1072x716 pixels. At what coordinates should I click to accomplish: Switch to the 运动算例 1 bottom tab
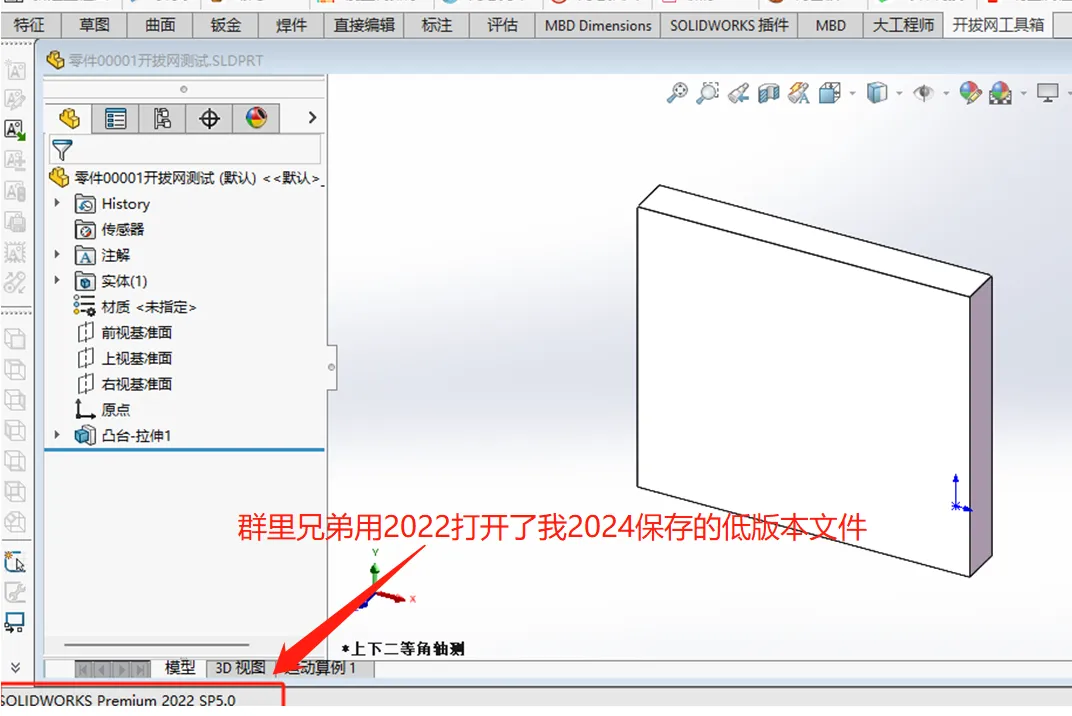pos(323,667)
